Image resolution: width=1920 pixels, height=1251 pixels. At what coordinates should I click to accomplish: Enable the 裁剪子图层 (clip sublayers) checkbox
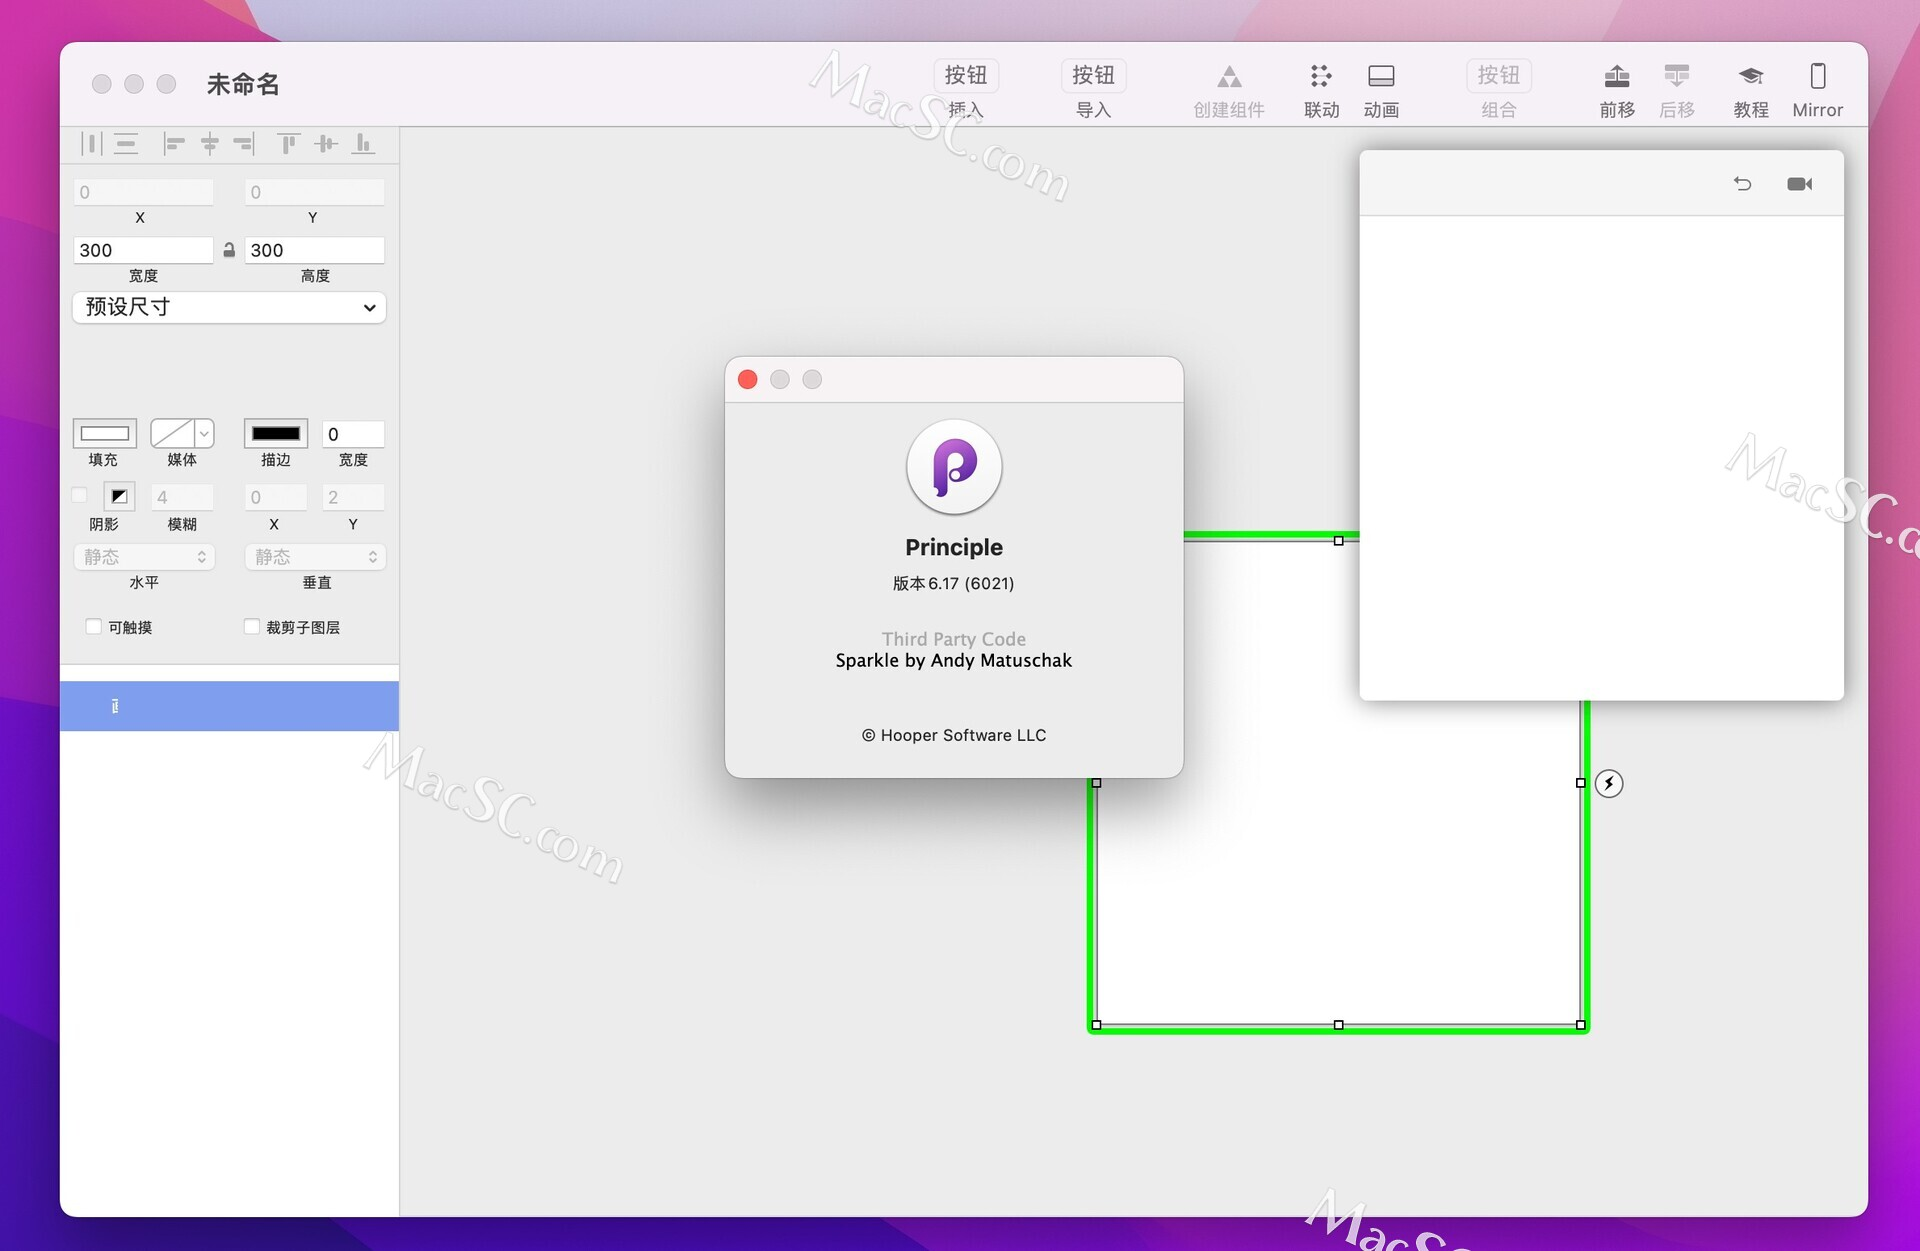pos(251,627)
